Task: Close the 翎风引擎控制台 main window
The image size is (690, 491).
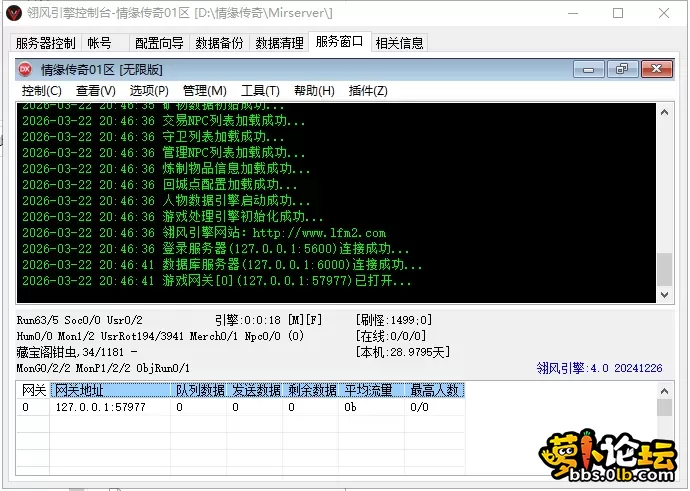Action: coord(664,13)
